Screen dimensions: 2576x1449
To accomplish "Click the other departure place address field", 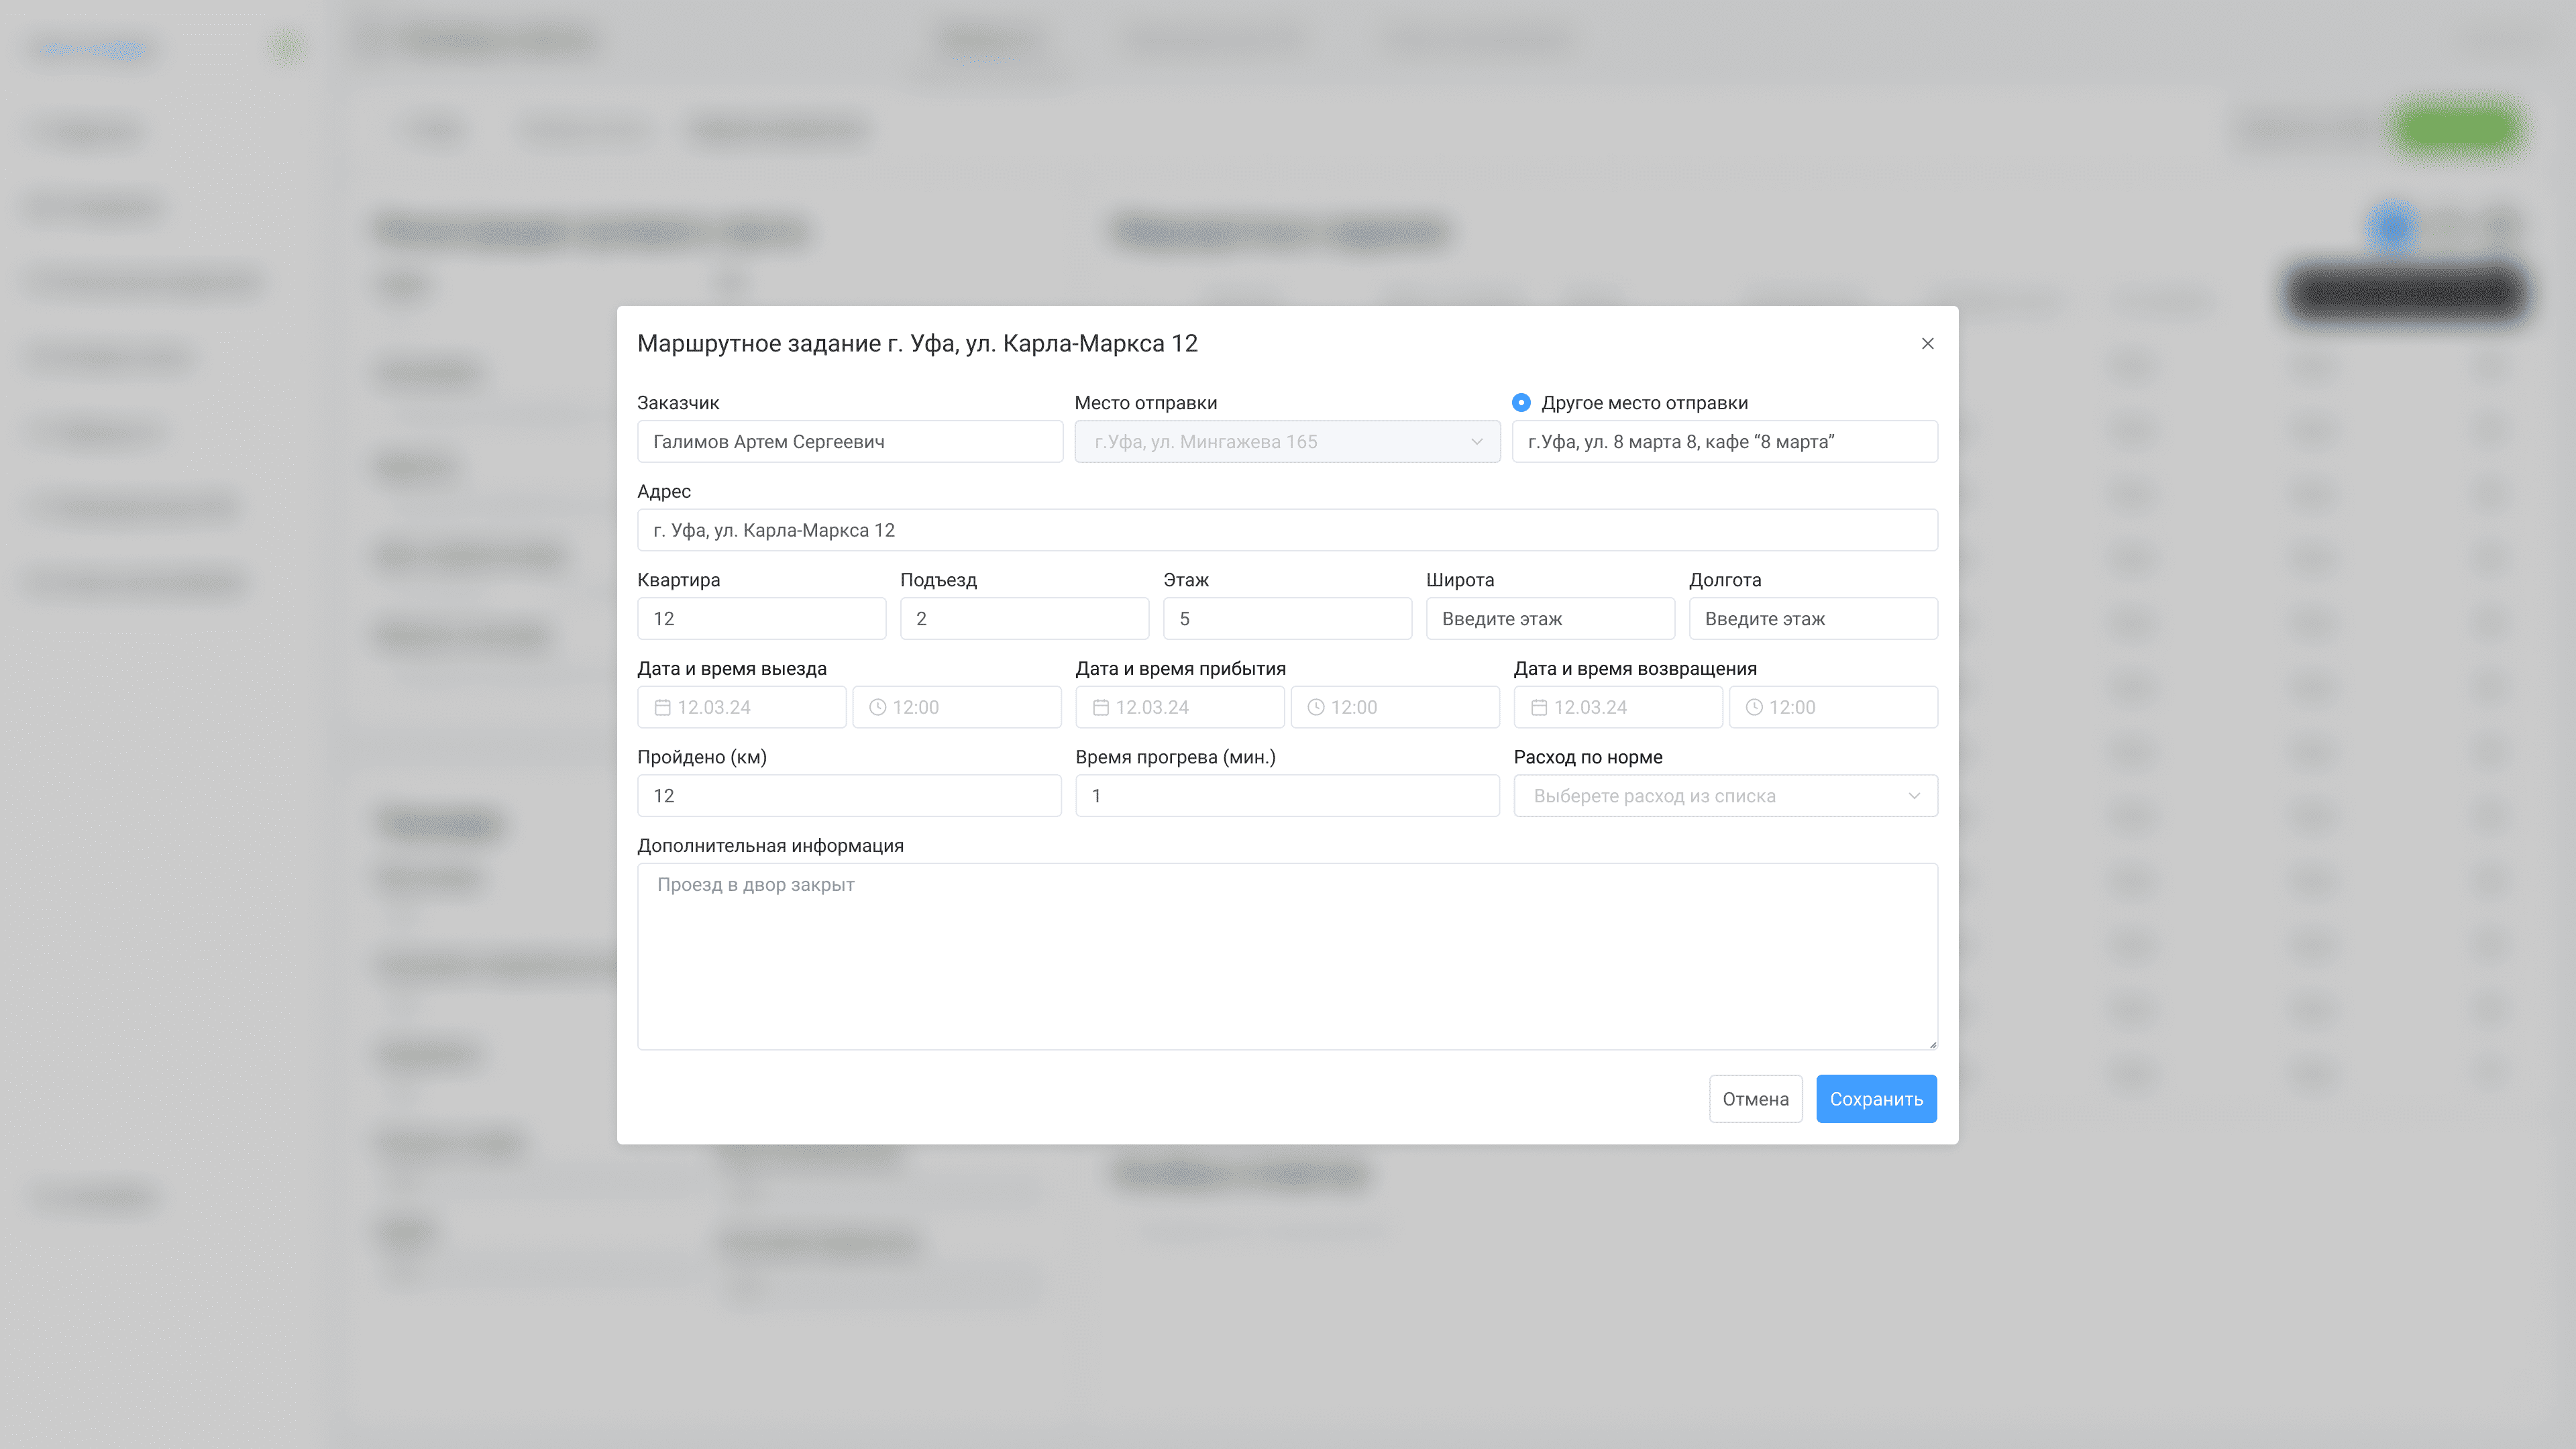I will pyautogui.click(x=1724, y=442).
